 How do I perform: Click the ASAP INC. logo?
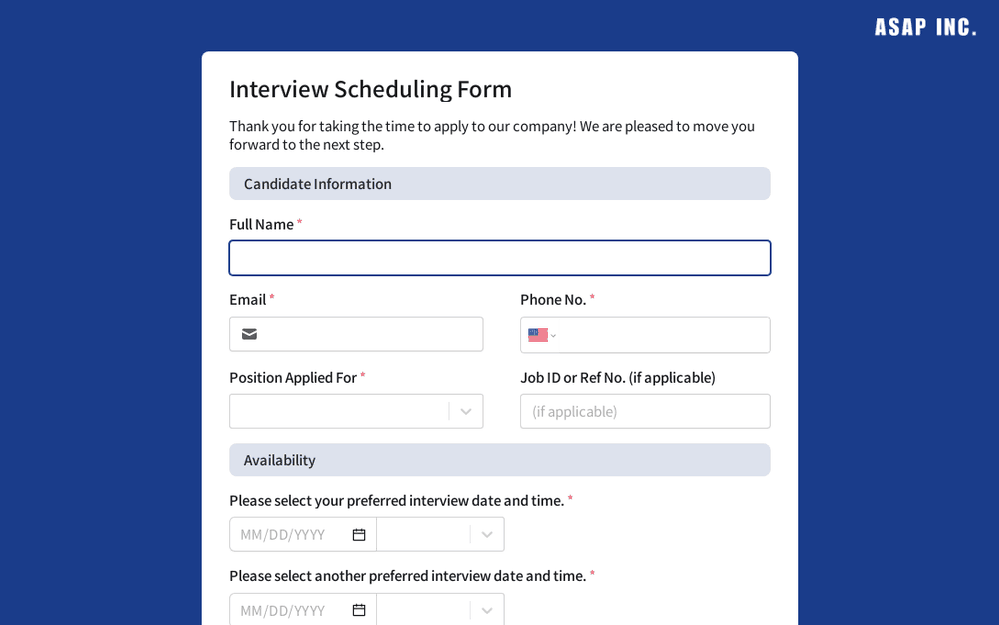click(x=925, y=27)
